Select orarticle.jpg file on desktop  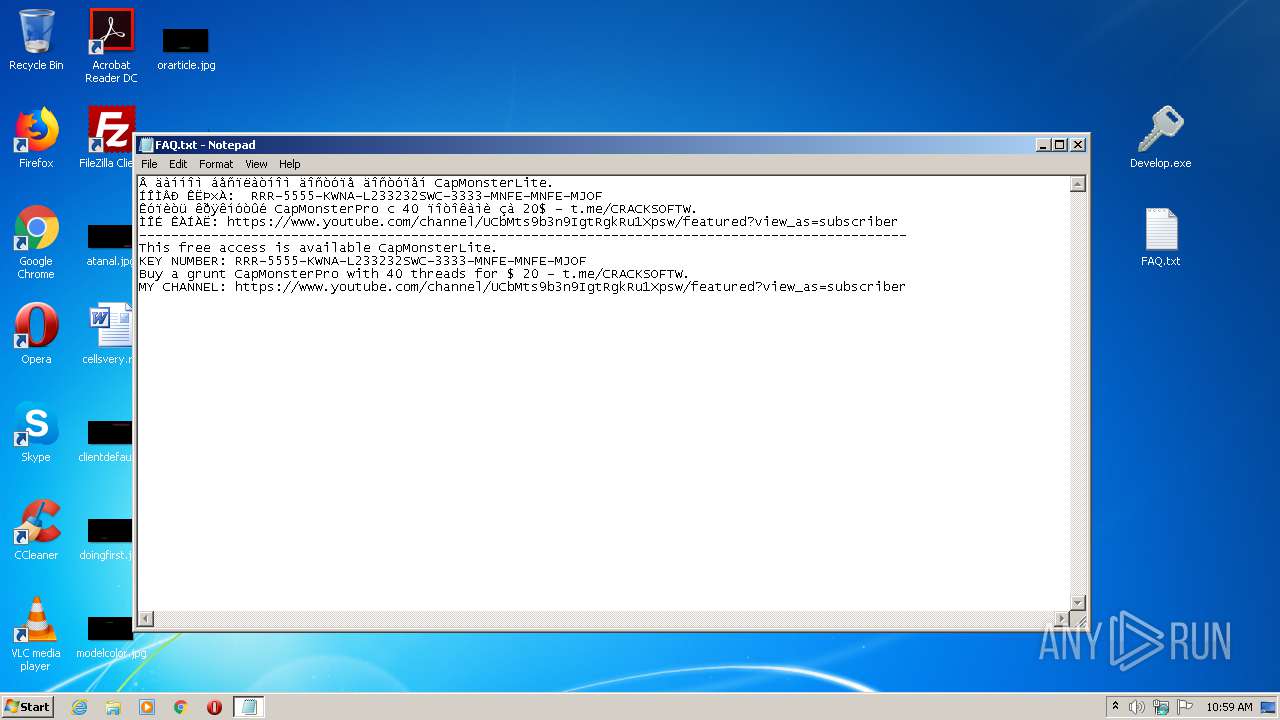(x=186, y=48)
